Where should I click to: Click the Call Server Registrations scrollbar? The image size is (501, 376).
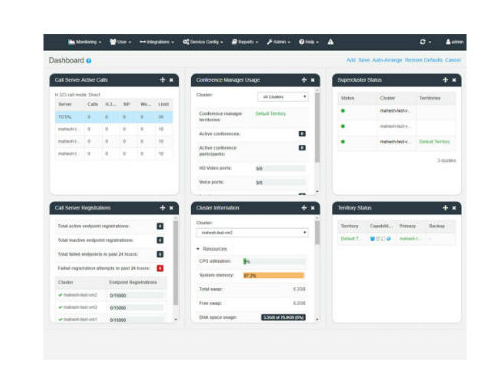point(176,262)
